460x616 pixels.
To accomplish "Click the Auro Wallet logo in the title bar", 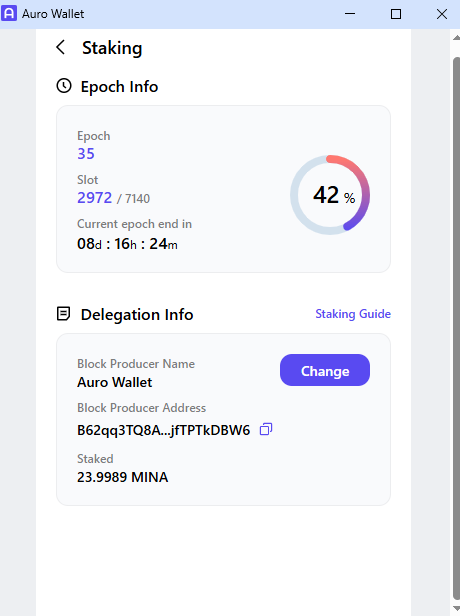I will (9, 13).
